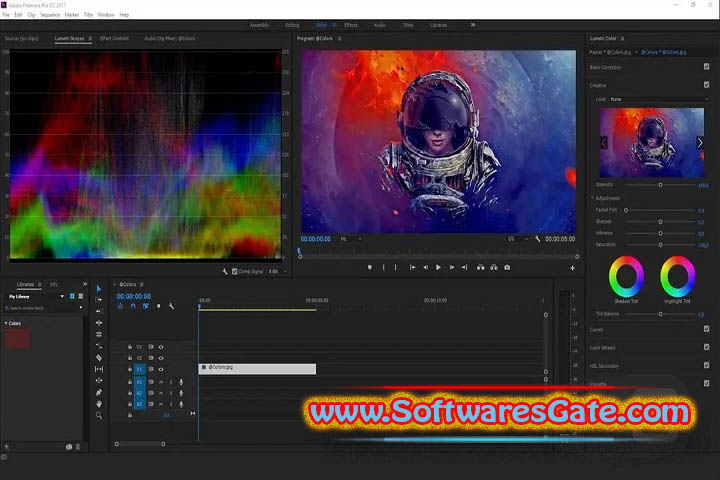Click the Go to Out point button
Screen dimensions: 720x480
pyautogui.click(x=464, y=267)
